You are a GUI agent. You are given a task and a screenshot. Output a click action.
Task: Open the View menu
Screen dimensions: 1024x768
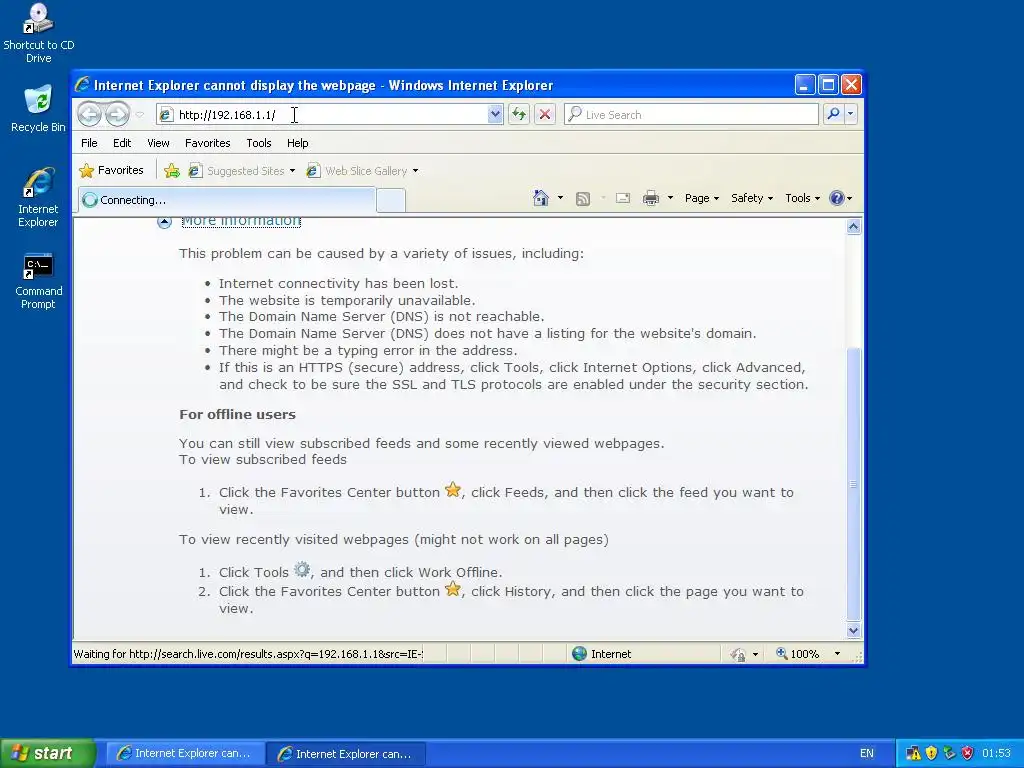tap(158, 143)
